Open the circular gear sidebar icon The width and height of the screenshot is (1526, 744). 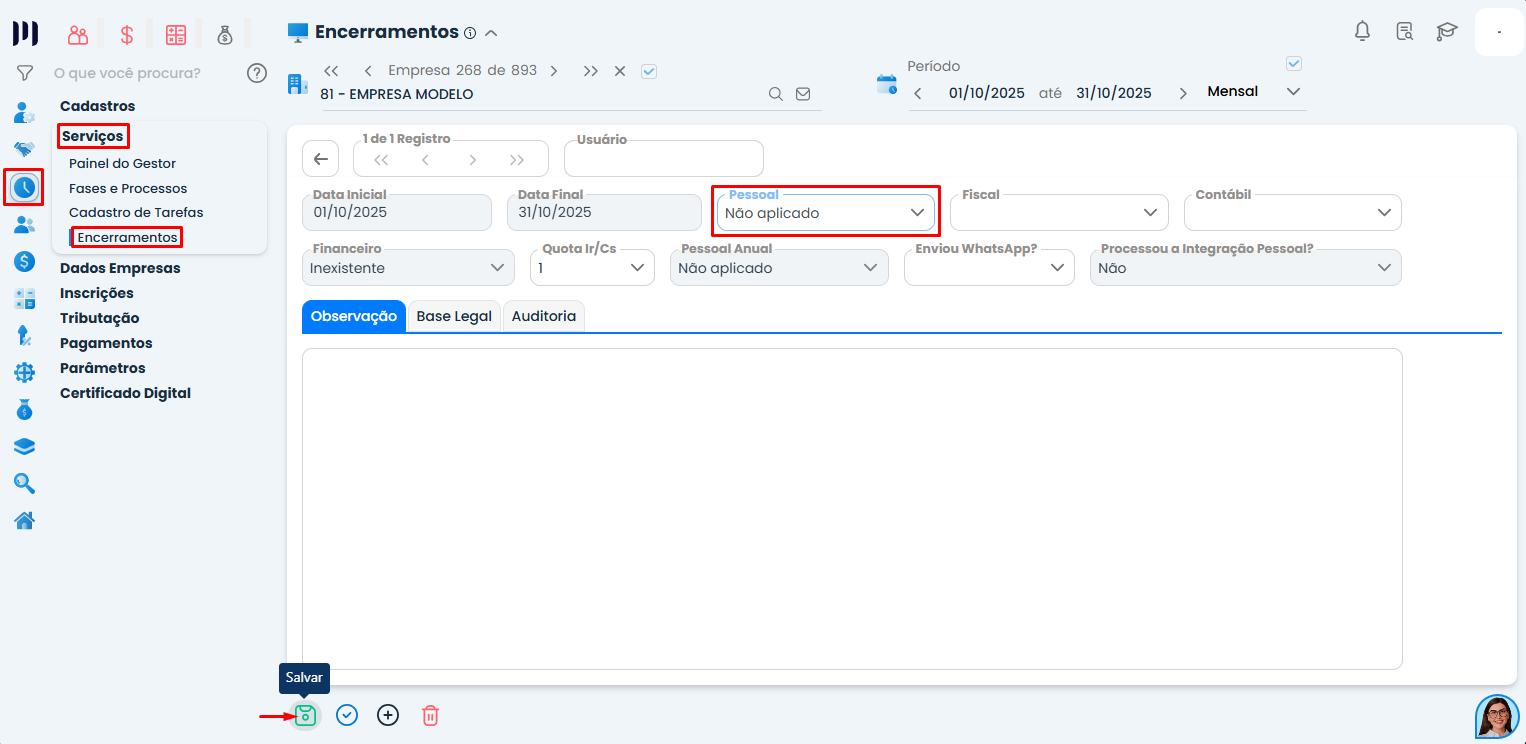click(25, 372)
